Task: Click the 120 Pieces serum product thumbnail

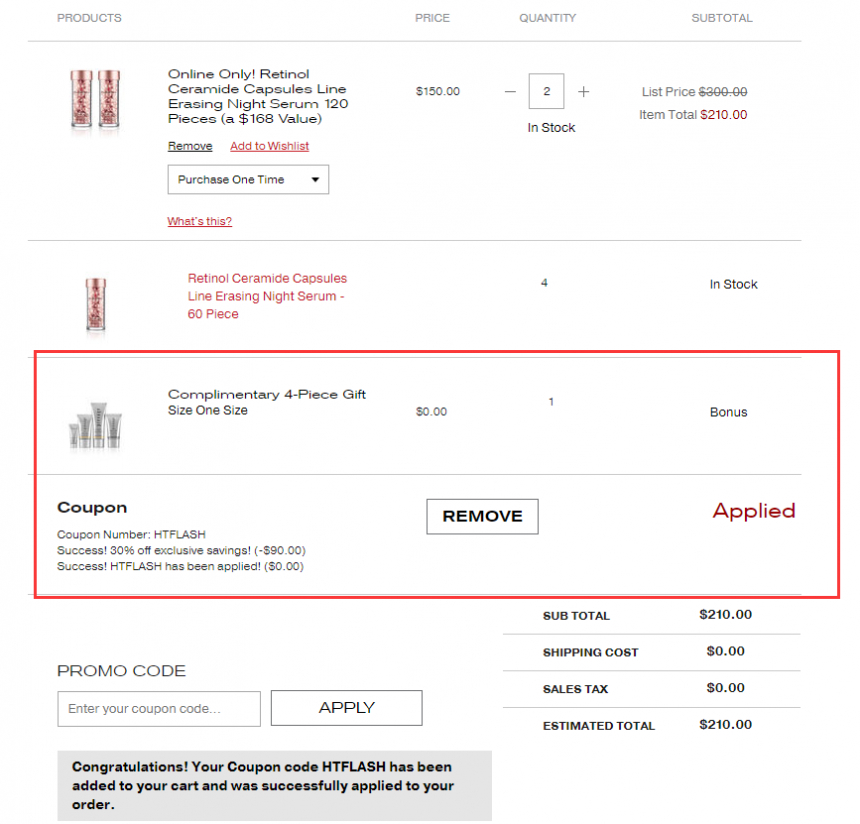Action: coord(95,99)
